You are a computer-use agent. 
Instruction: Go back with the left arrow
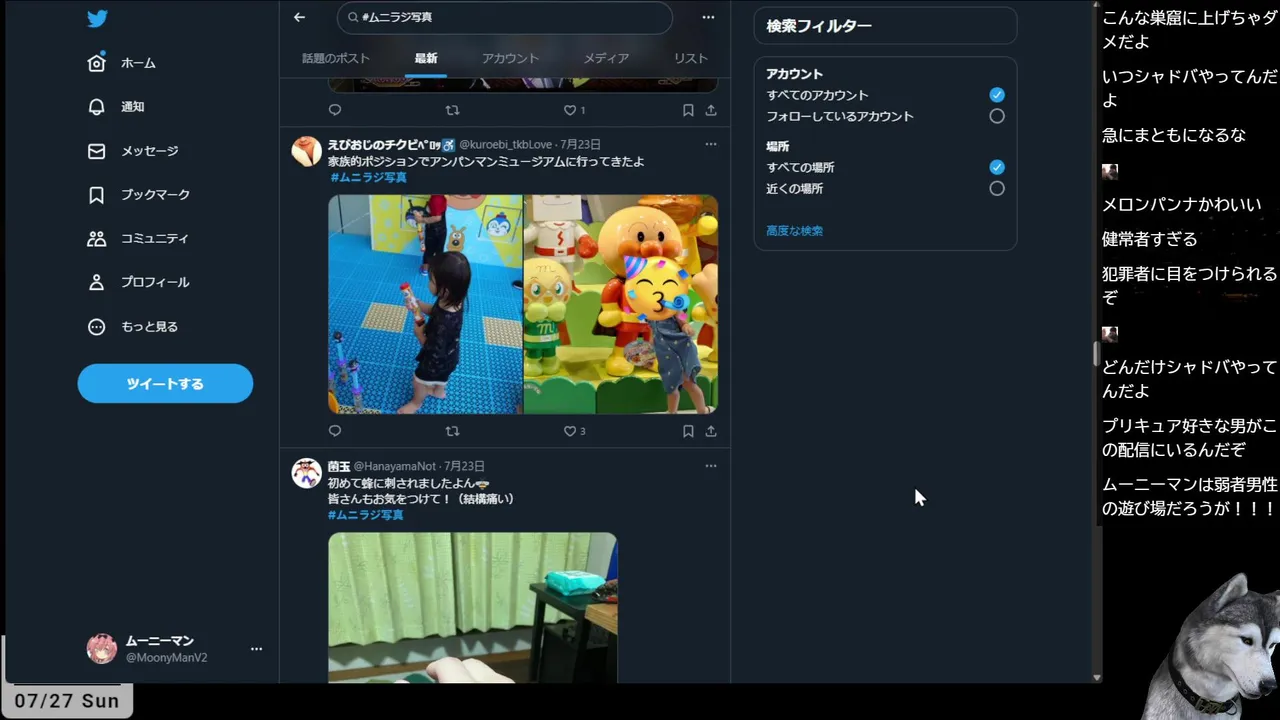click(x=299, y=17)
